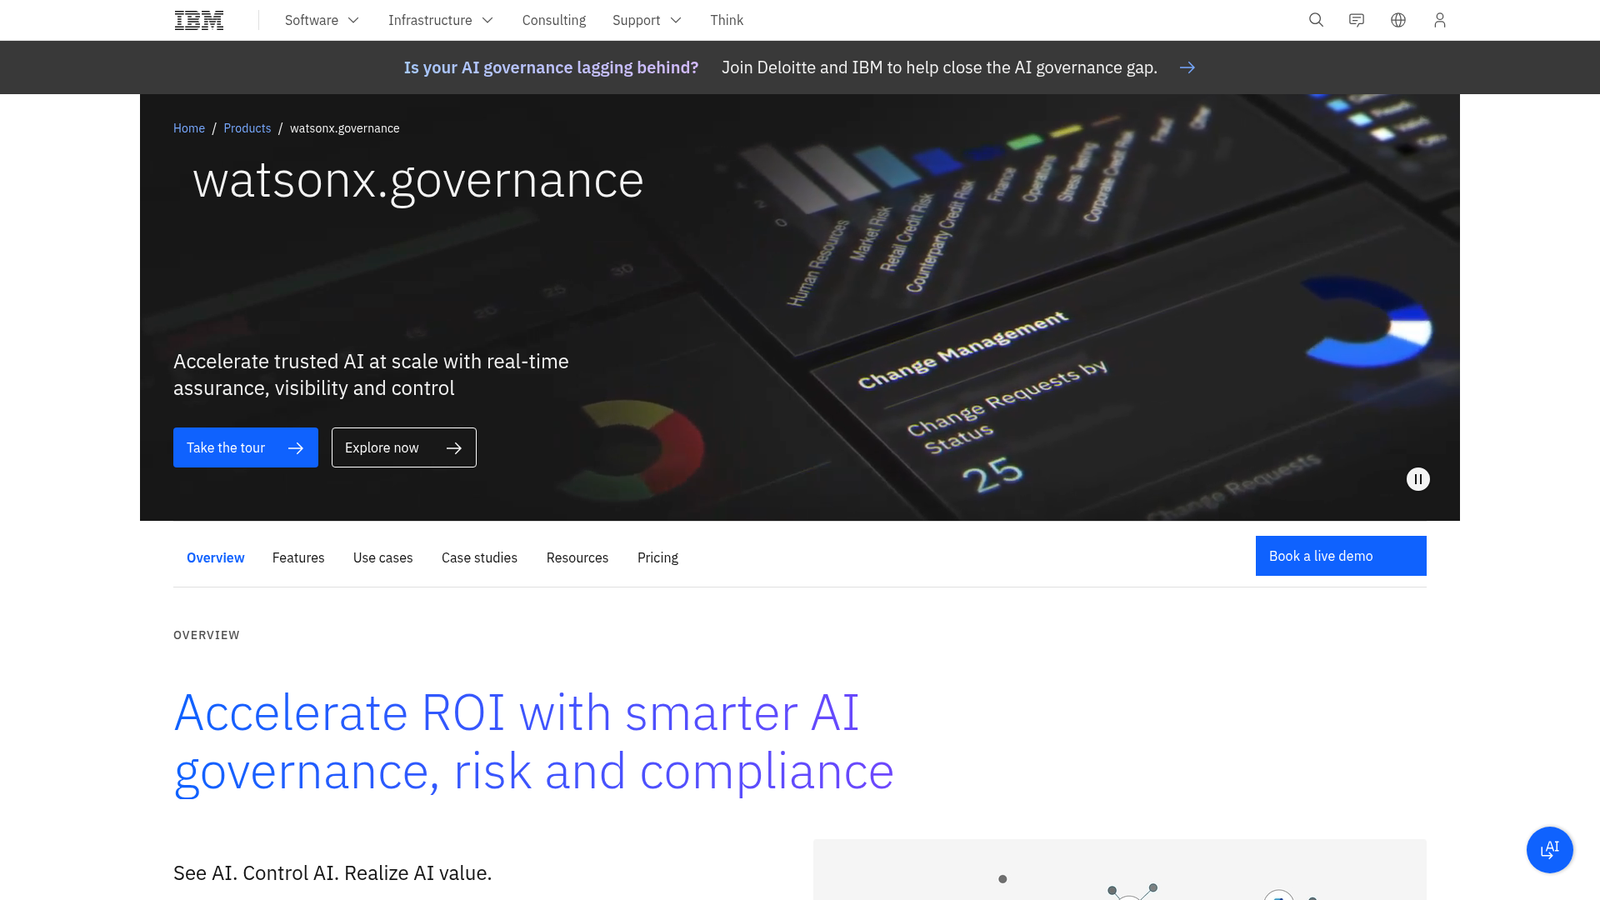
Task: Open the globe region selector icon
Action: coord(1398,20)
